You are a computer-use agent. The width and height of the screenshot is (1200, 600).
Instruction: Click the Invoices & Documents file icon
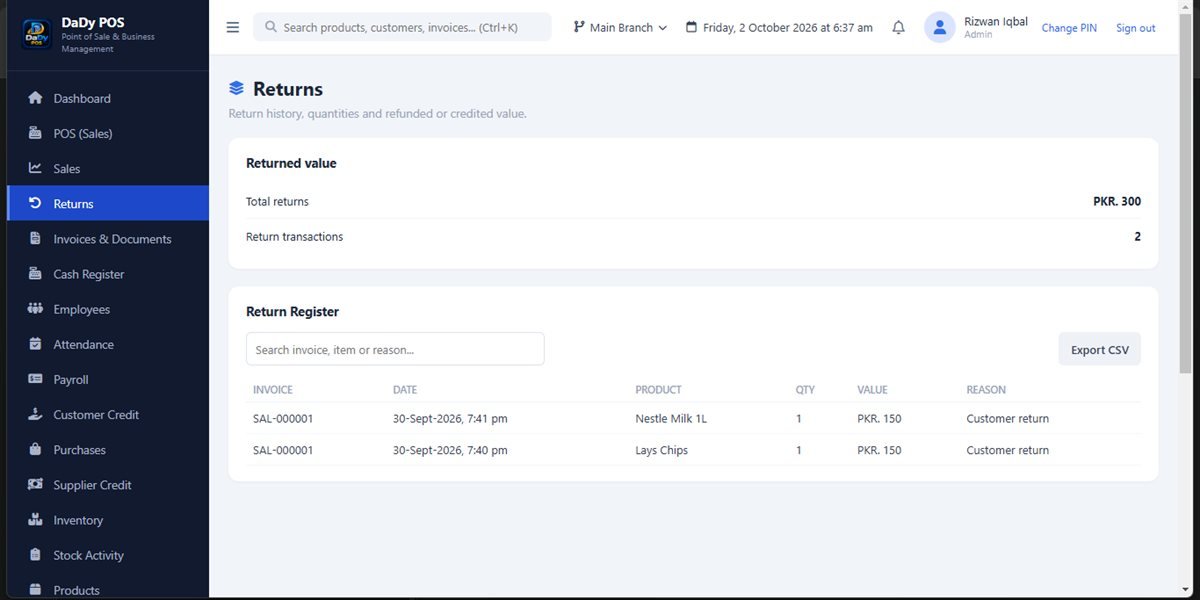pos(36,239)
